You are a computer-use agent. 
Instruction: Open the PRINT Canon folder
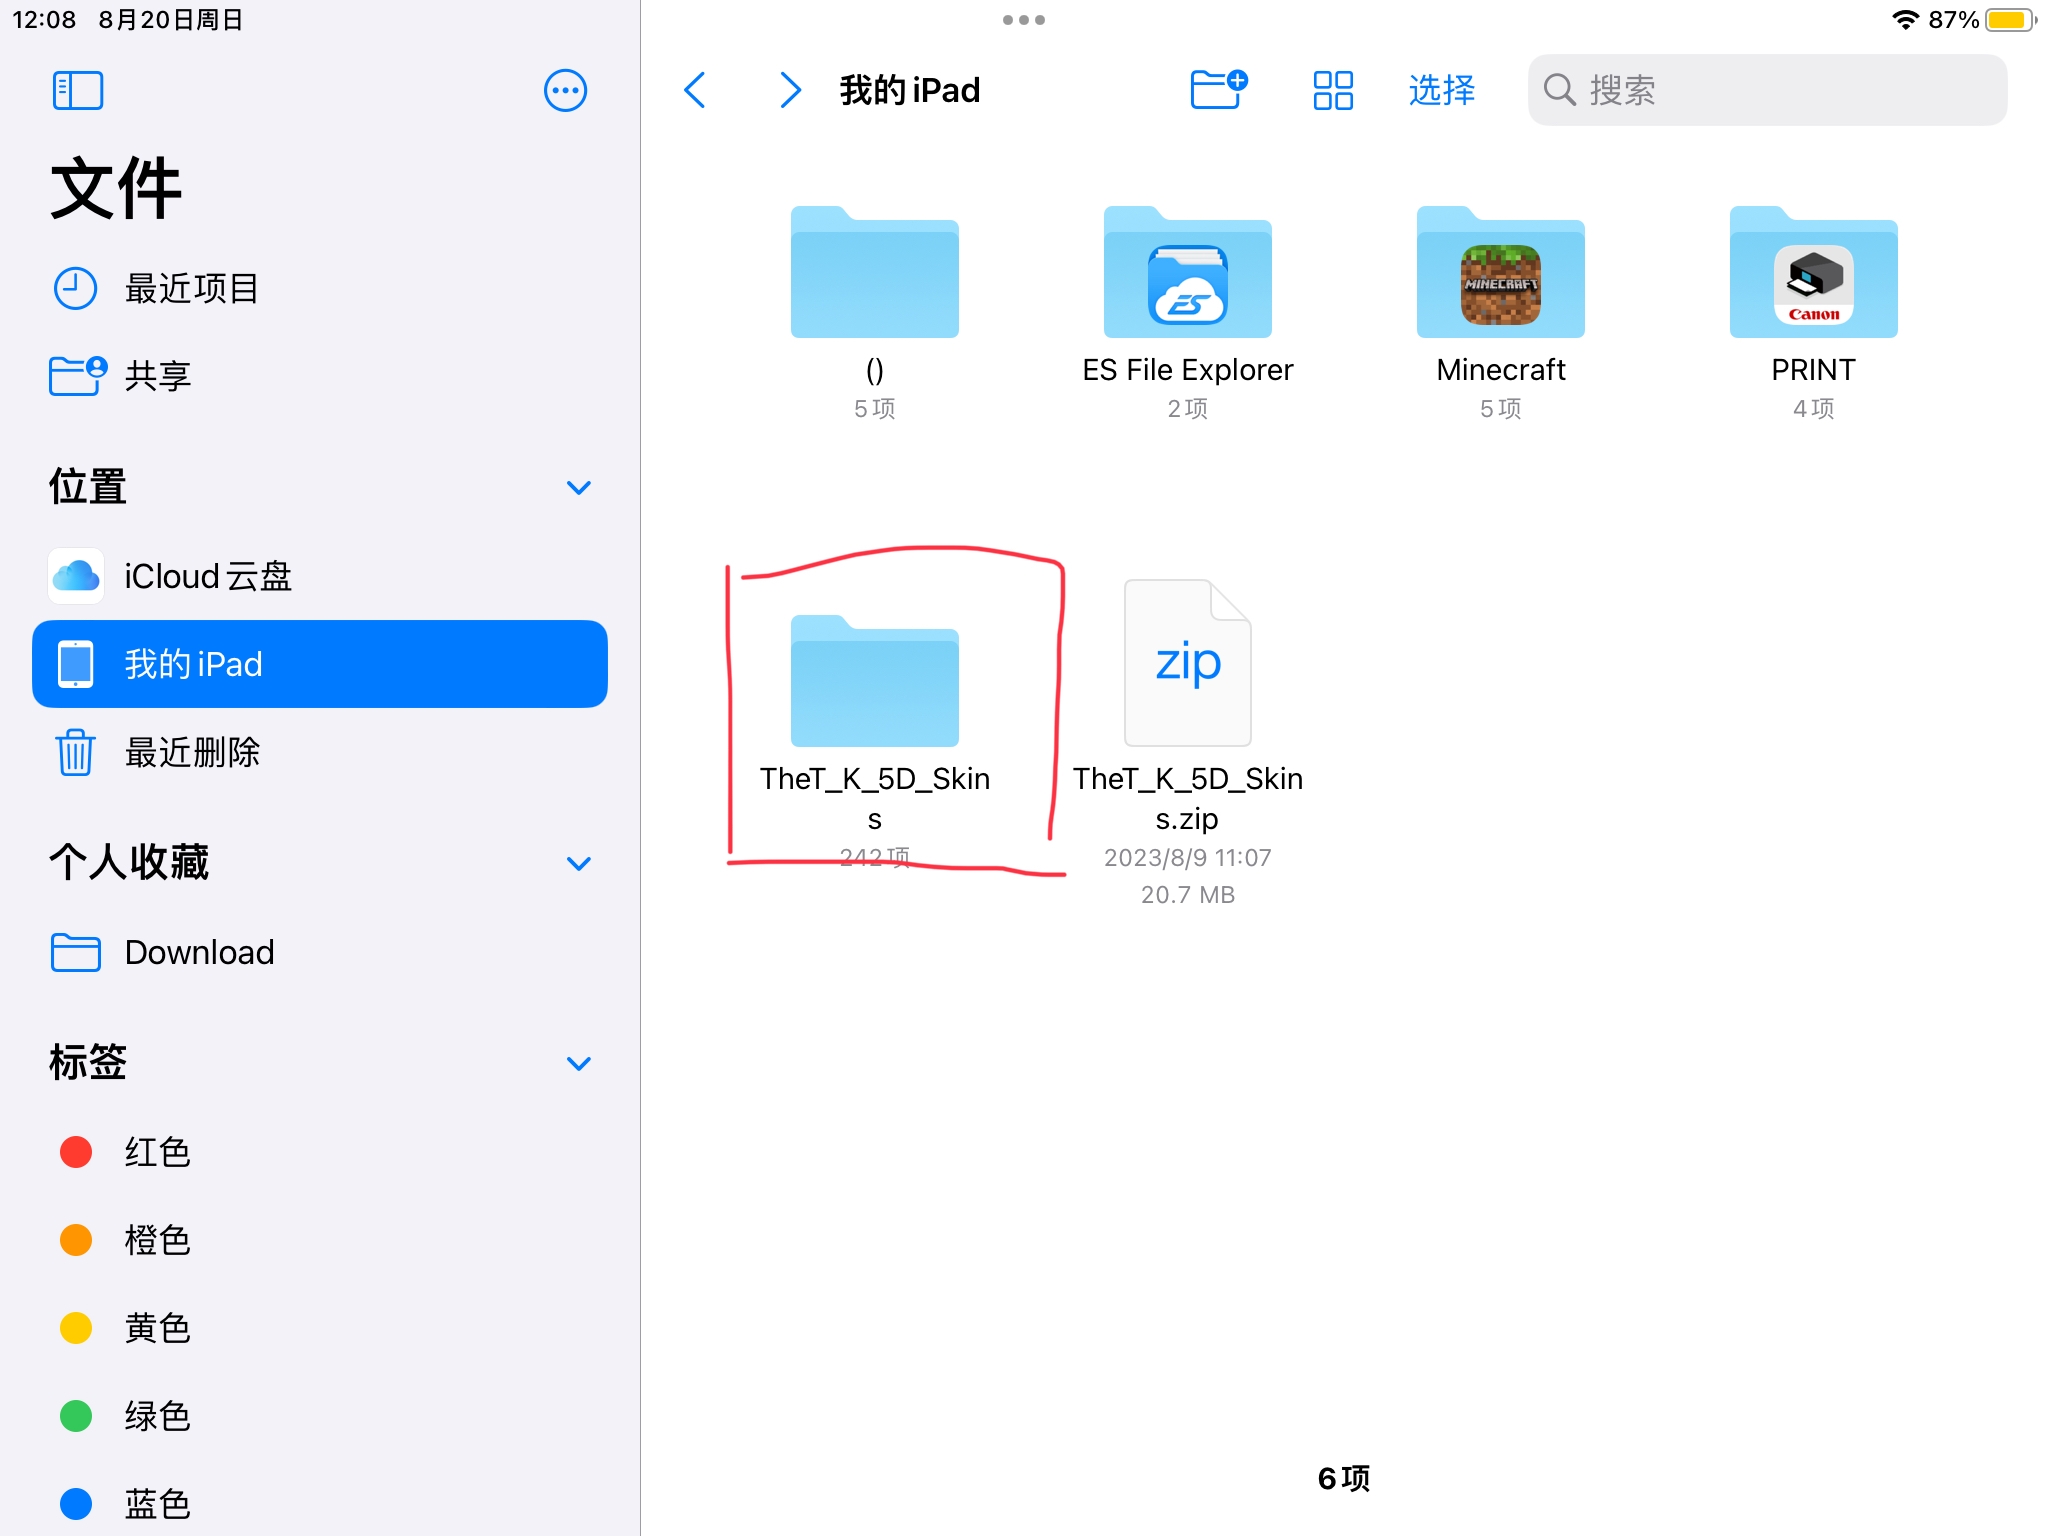click(x=1814, y=273)
